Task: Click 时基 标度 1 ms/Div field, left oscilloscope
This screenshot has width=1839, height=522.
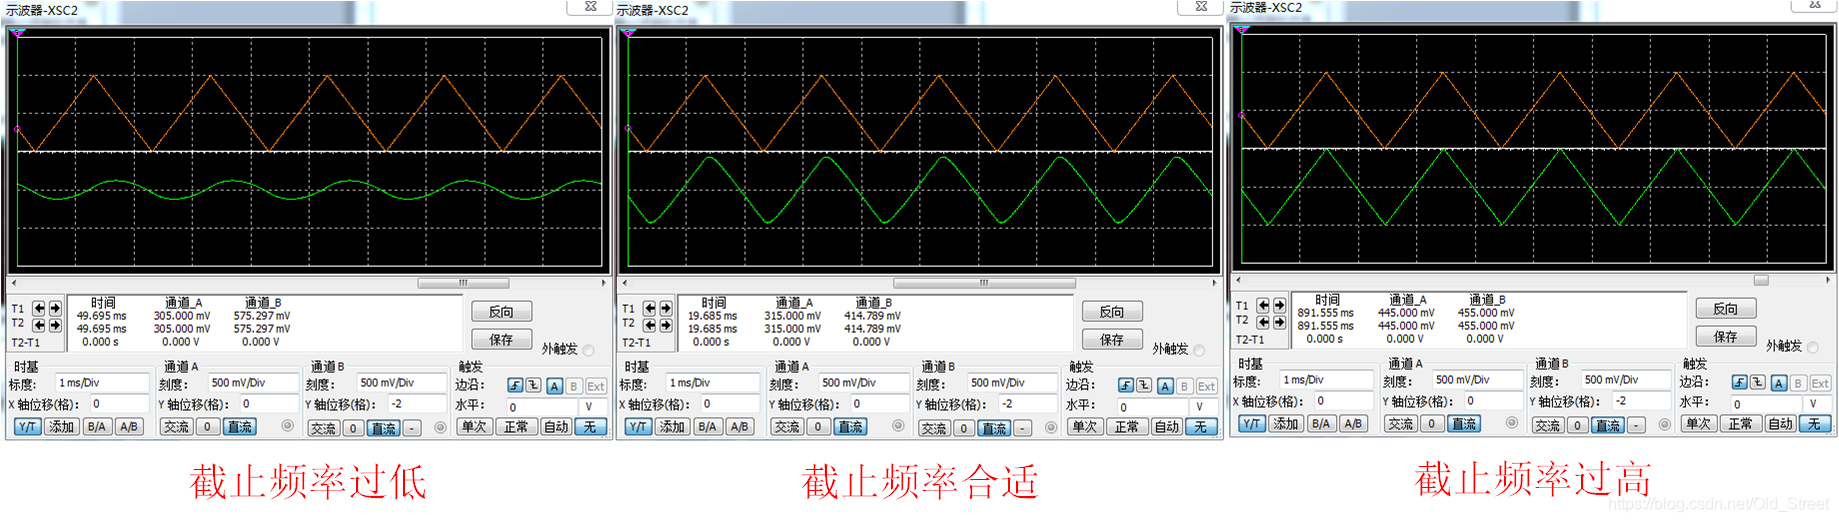Action: click(102, 383)
